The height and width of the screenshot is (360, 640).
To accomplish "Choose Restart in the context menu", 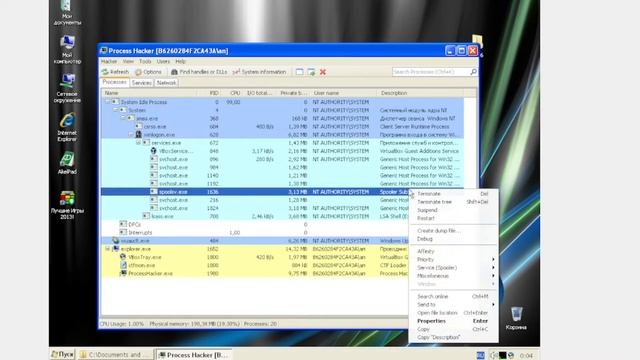I will [453, 218].
